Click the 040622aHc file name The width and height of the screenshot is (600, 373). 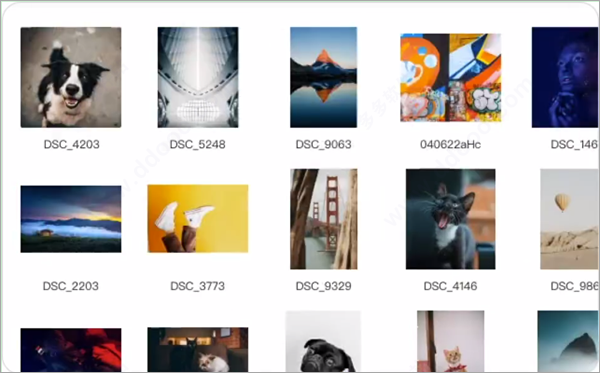(x=450, y=144)
